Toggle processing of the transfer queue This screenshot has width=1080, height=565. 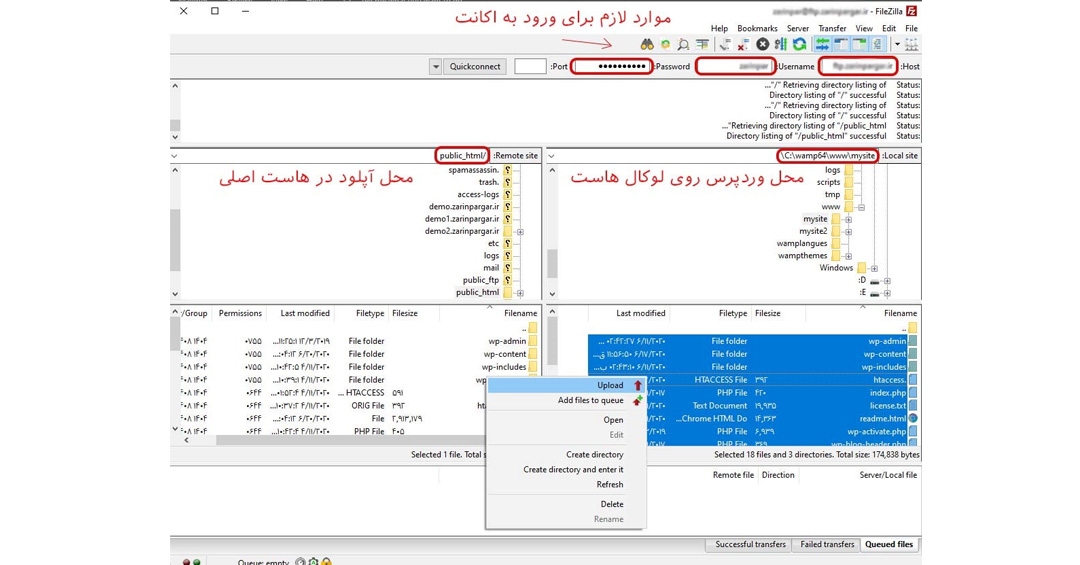(780, 44)
